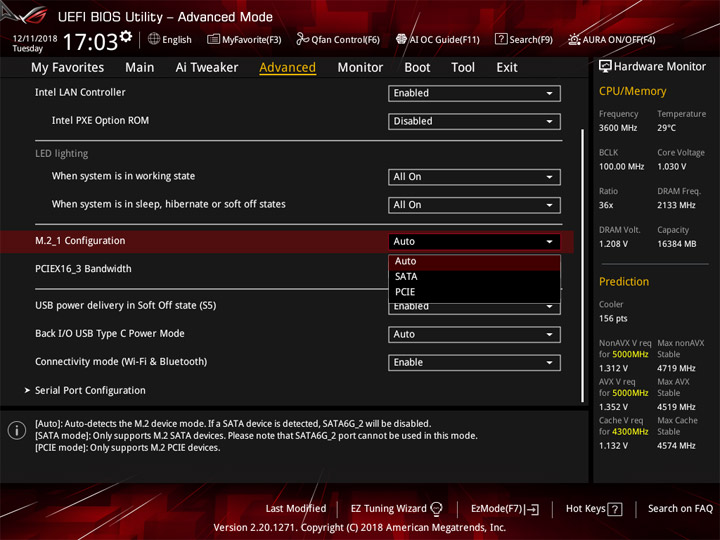
Task: Click the Hot Keys question mark icon
Action: point(615,509)
